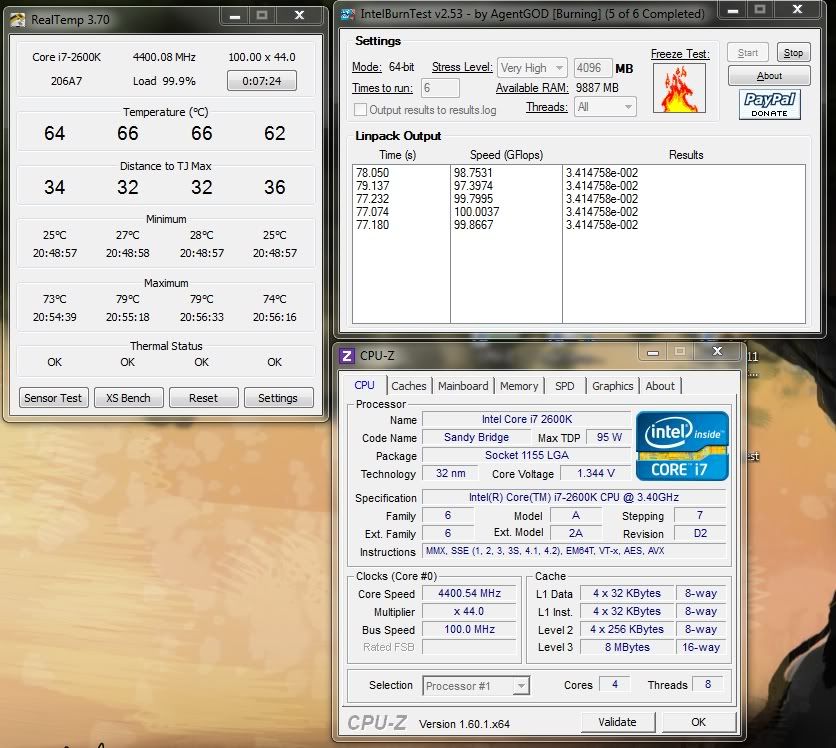The width and height of the screenshot is (836, 748).
Task: Open the Mainboard tab
Action: (x=463, y=386)
